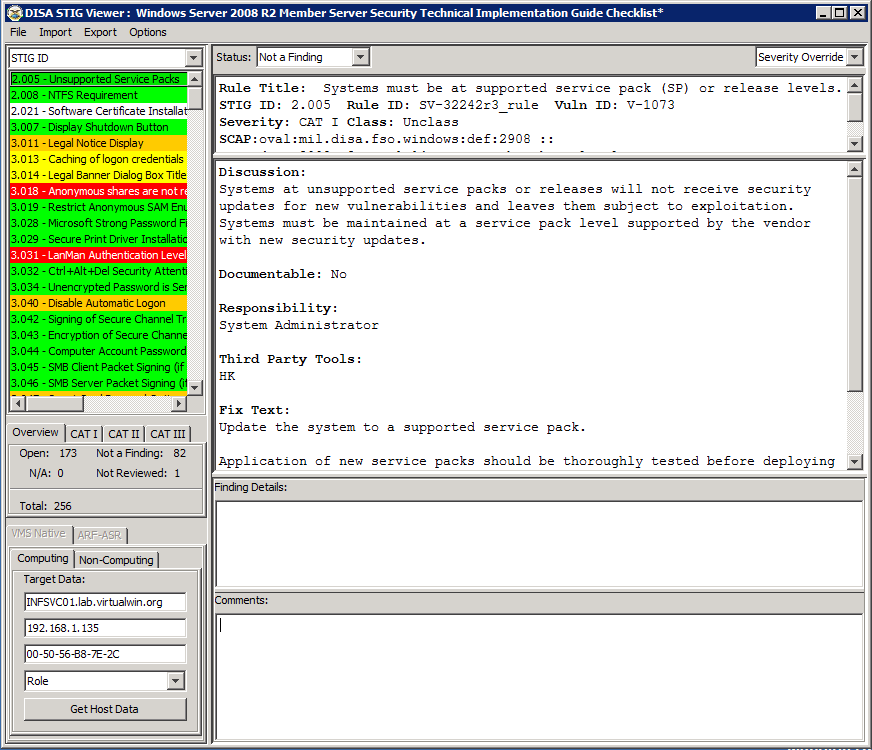Select rule 3.042 - Signing of Secure Channel
The width and height of the screenshot is (872, 750).
pos(98,319)
